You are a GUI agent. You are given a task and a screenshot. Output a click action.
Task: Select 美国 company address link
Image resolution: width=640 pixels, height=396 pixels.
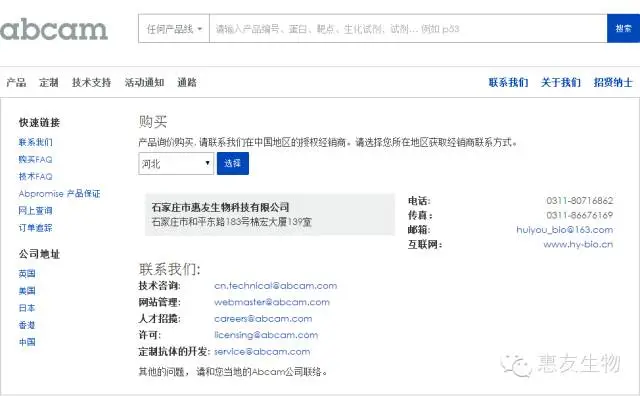27,291
